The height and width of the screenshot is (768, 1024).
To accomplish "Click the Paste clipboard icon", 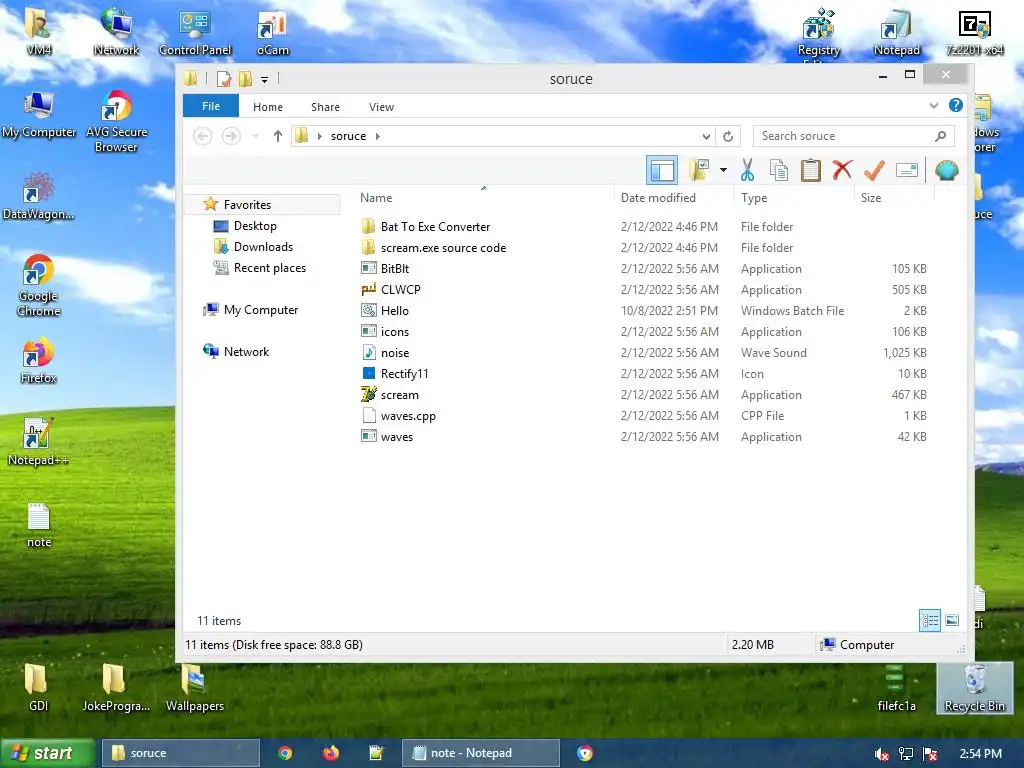I will [x=810, y=170].
